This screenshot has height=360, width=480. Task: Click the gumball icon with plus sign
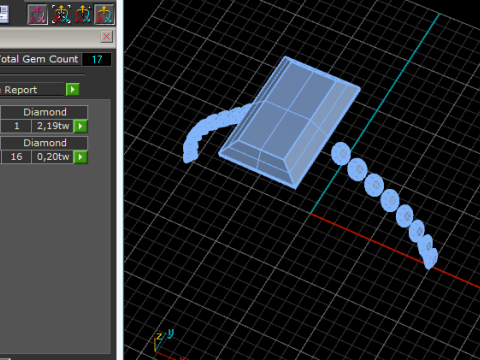coord(83,15)
